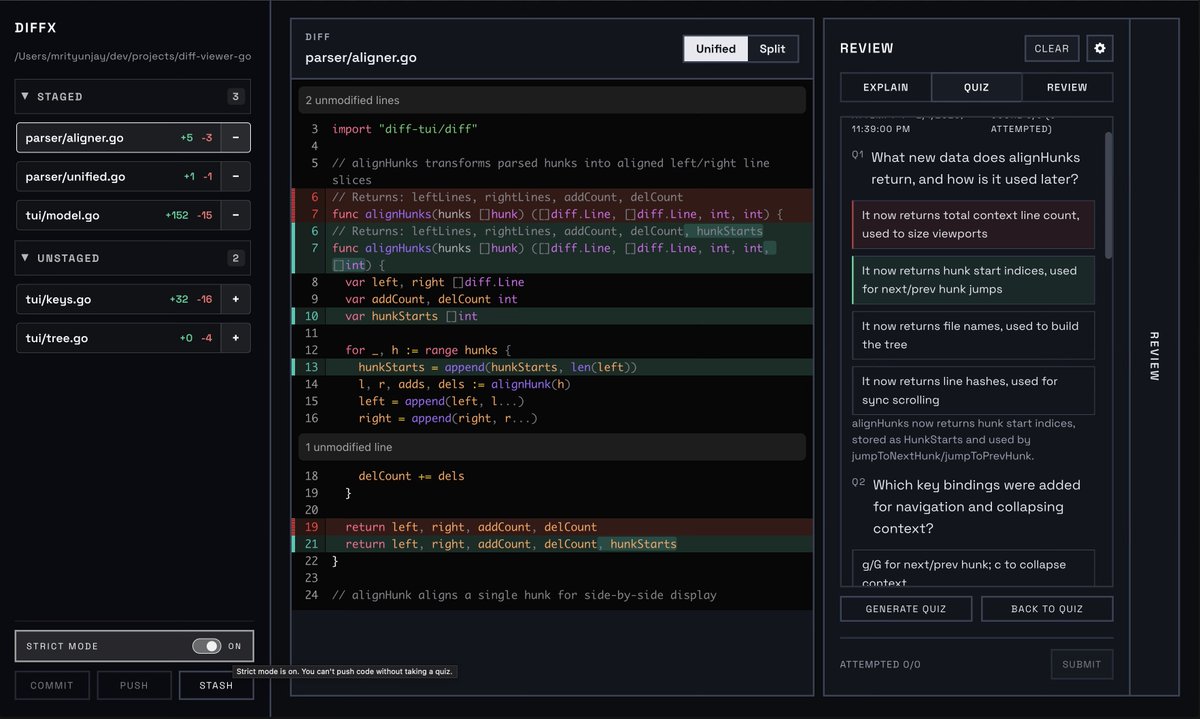Click the Q2 question text
Screen dimensions: 1200x719
click(977, 506)
